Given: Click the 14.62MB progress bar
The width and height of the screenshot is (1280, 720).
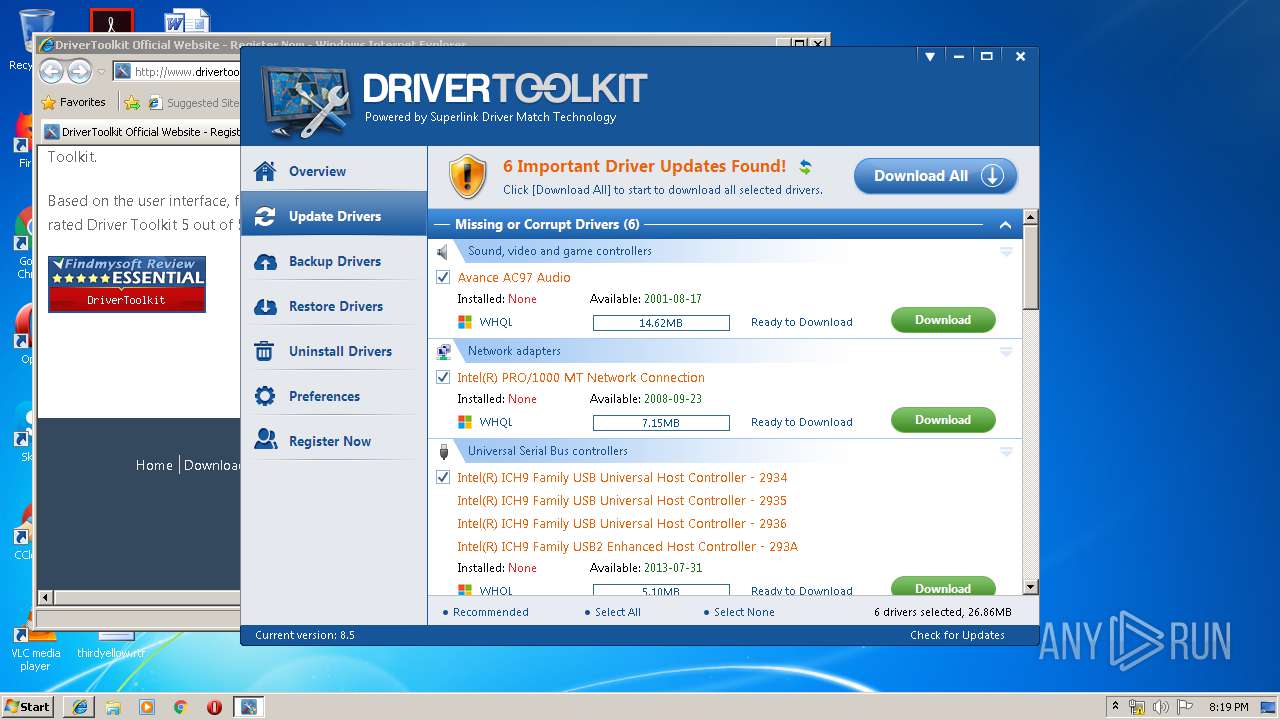Looking at the screenshot, I should coord(661,323).
